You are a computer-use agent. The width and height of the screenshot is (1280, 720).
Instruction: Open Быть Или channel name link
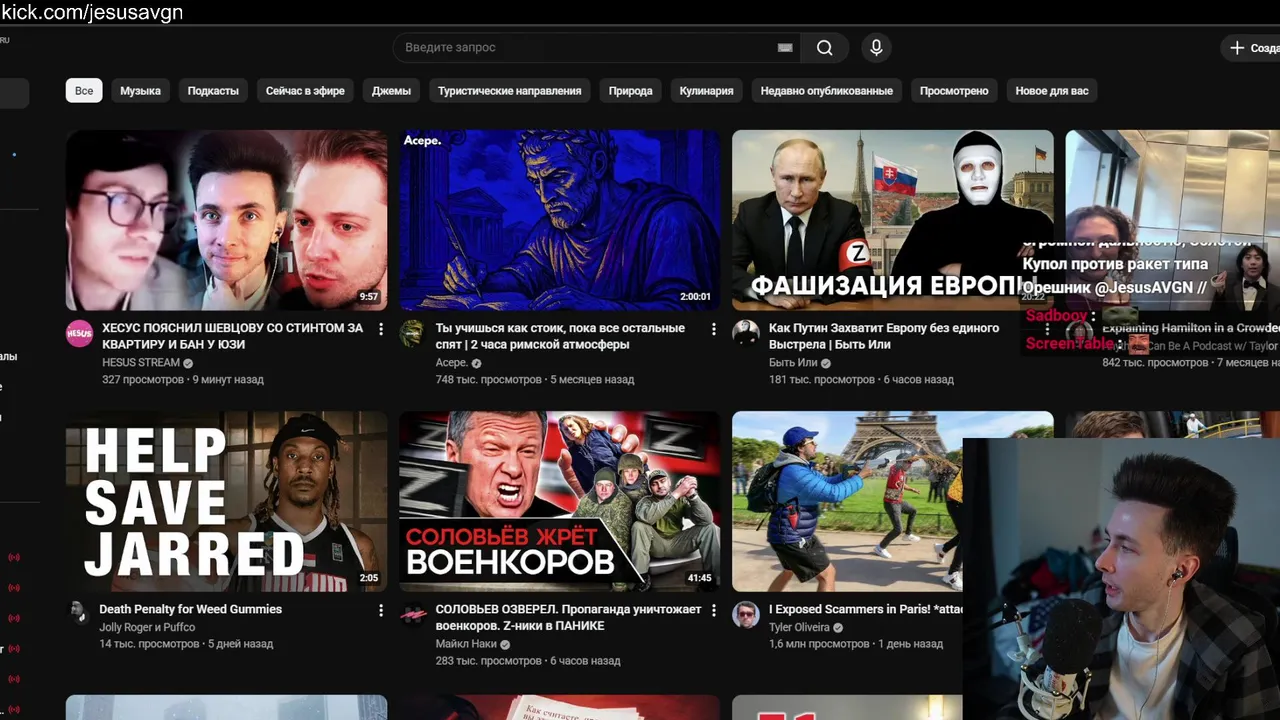point(793,363)
